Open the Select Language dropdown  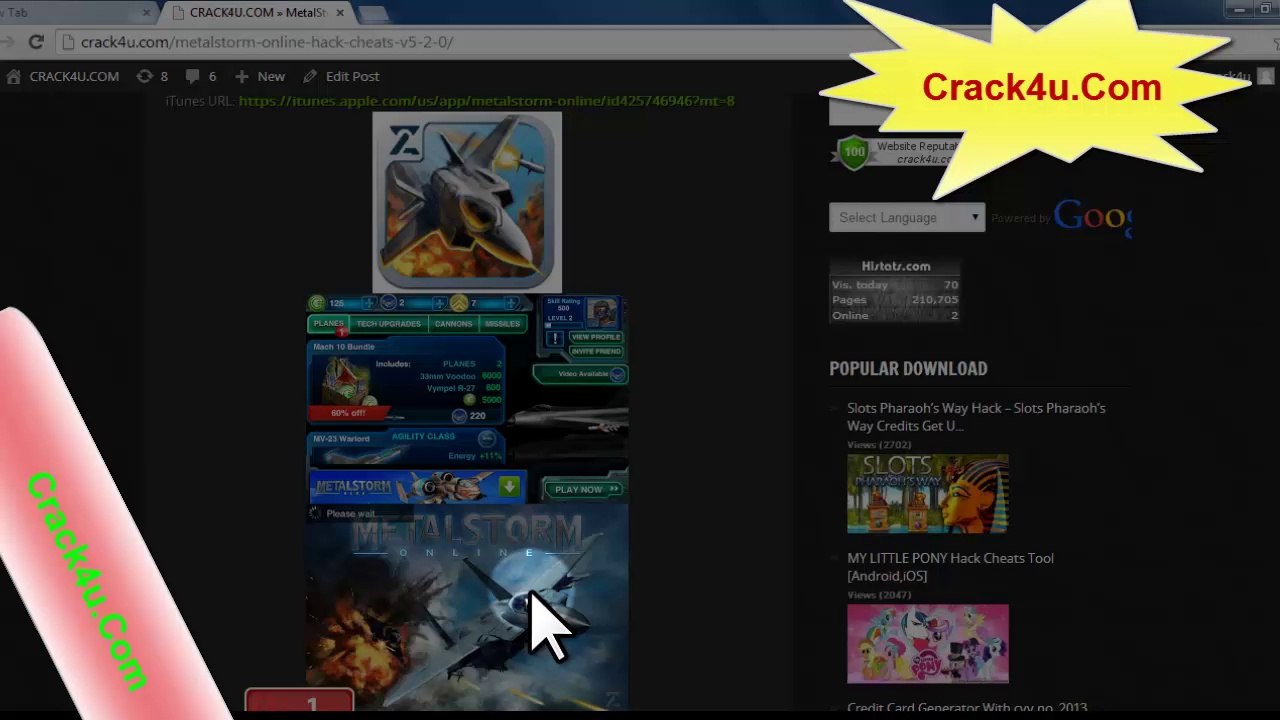(x=907, y=217)
